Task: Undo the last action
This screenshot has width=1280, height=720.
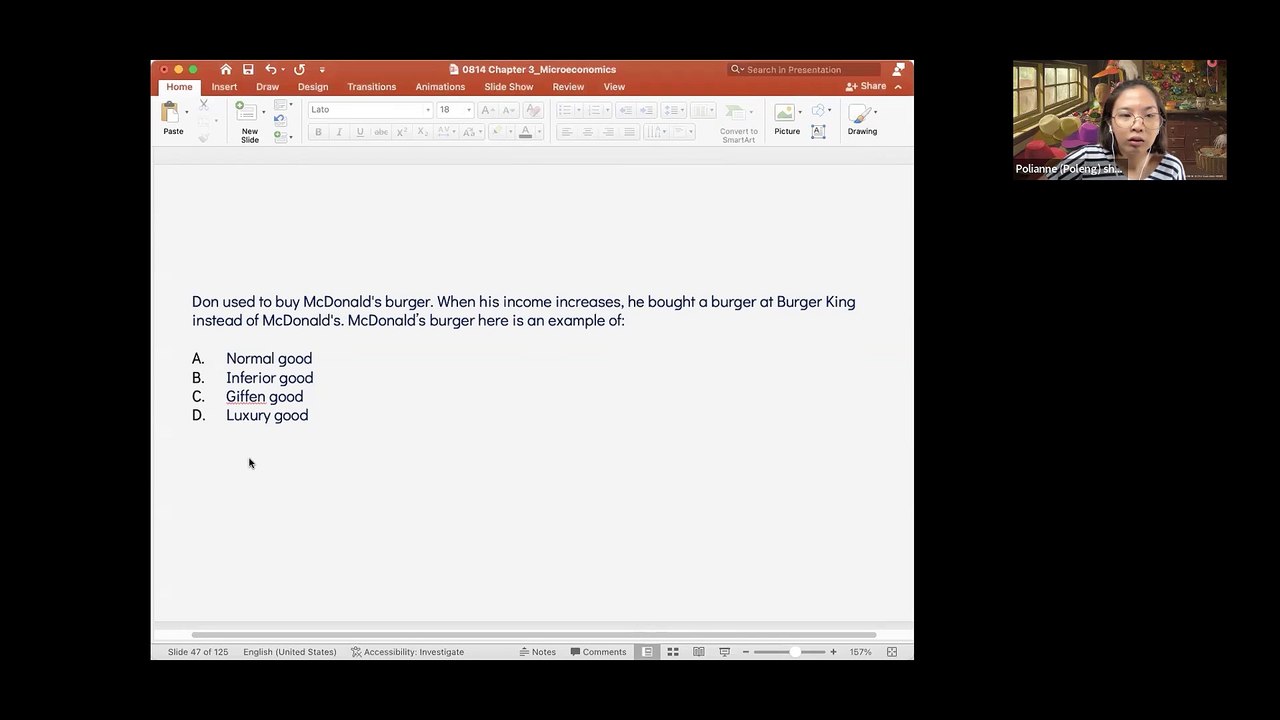Action: point(270,69)
